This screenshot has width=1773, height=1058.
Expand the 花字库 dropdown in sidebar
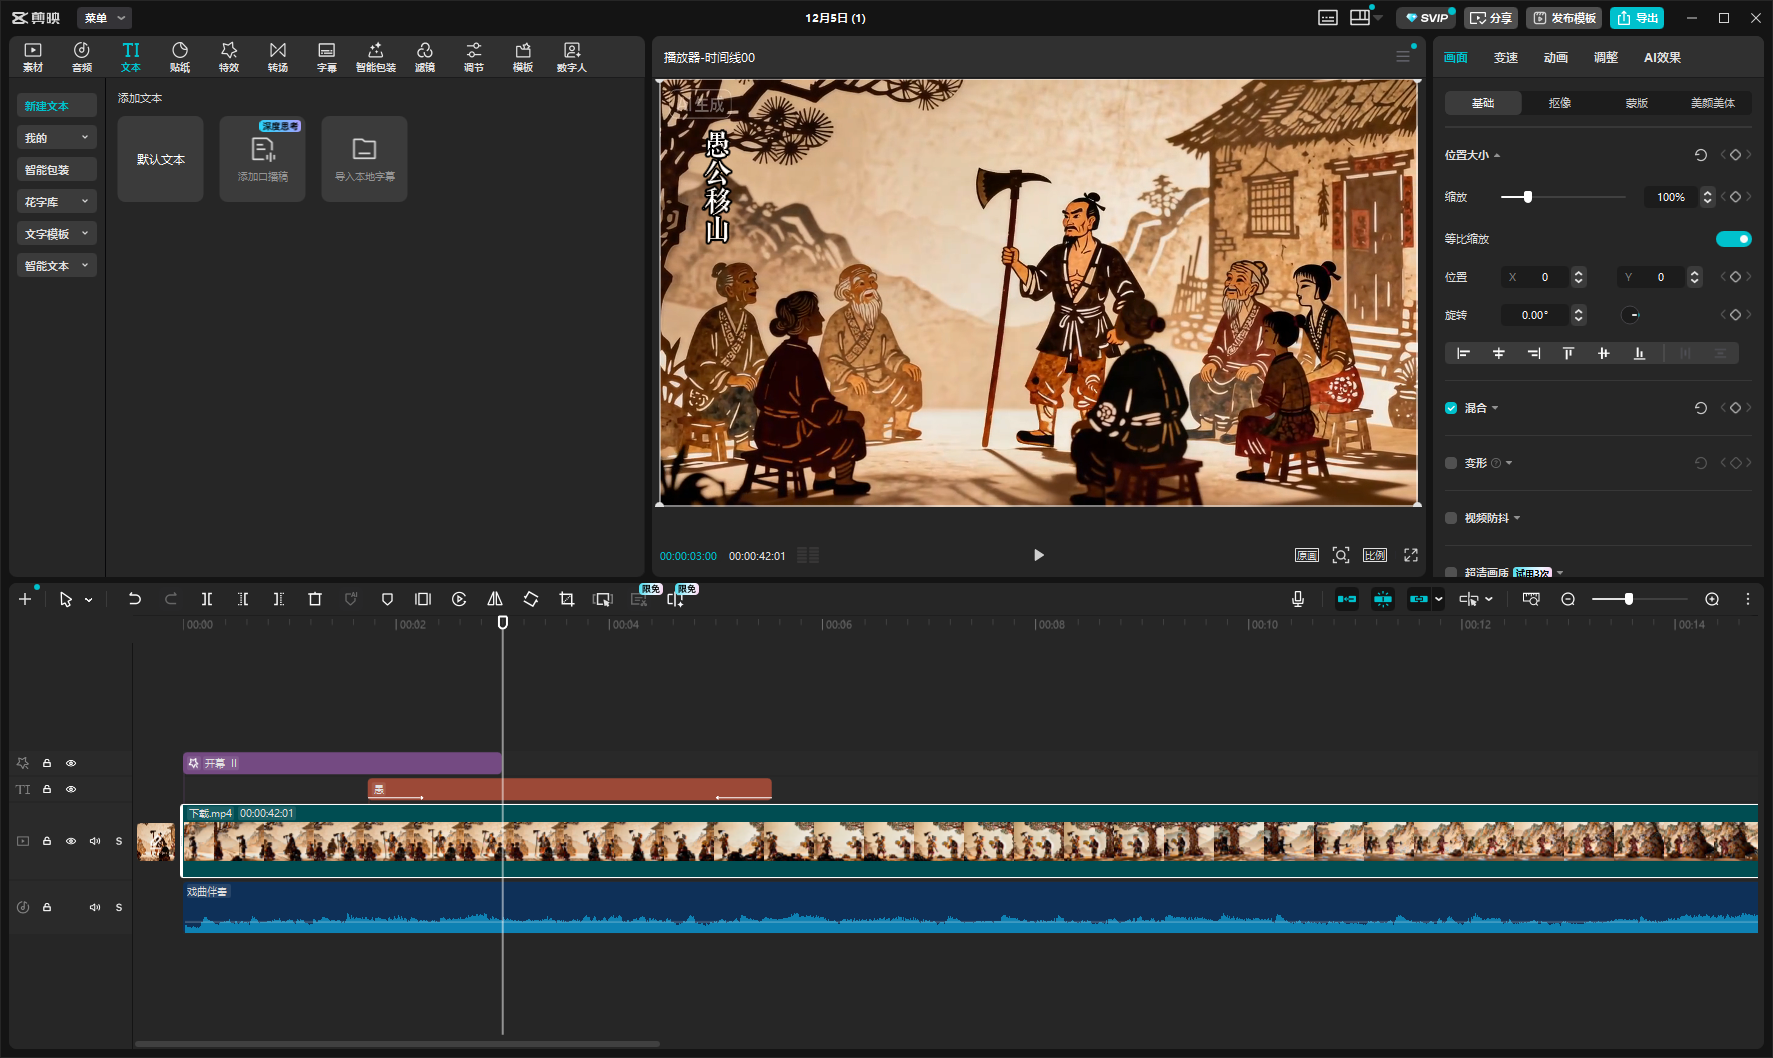[x=56, y=202]
